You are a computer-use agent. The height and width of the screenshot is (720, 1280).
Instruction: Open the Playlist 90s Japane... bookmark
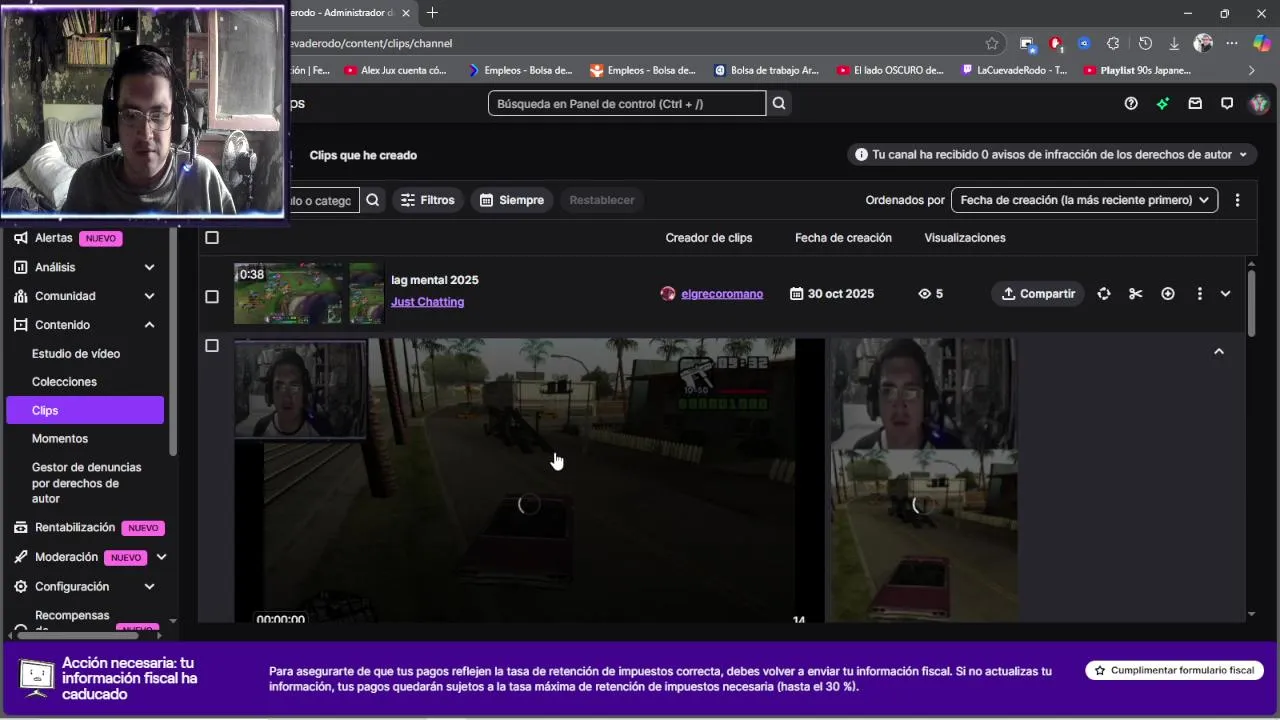coord(1137,71)
